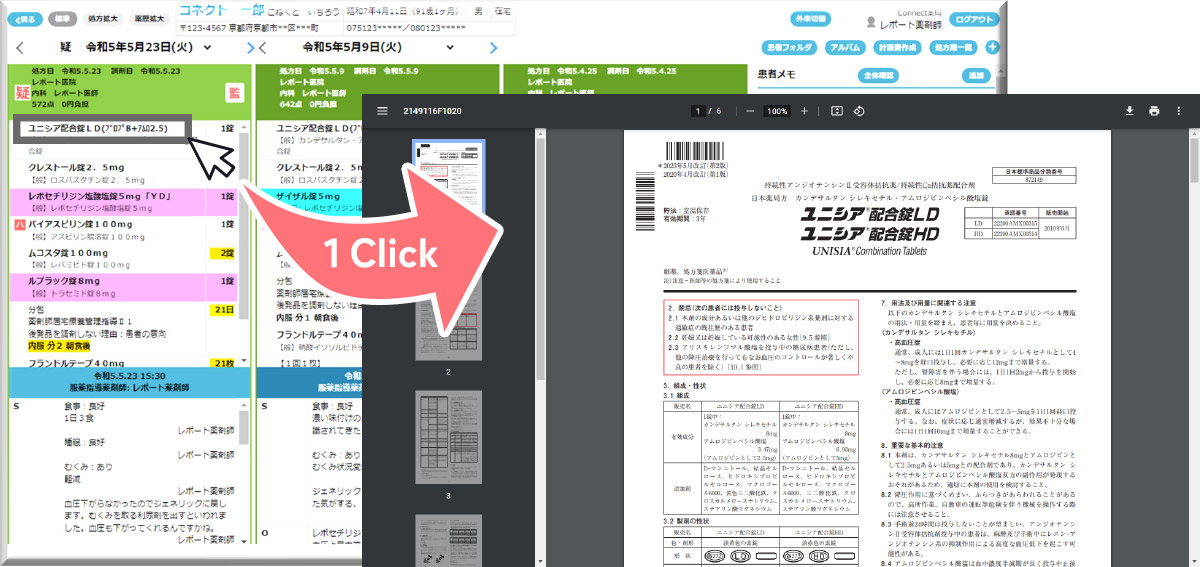1200x567 pixels.
Task: Zoom in the PDF with plus icon
Action: [804, 111]
